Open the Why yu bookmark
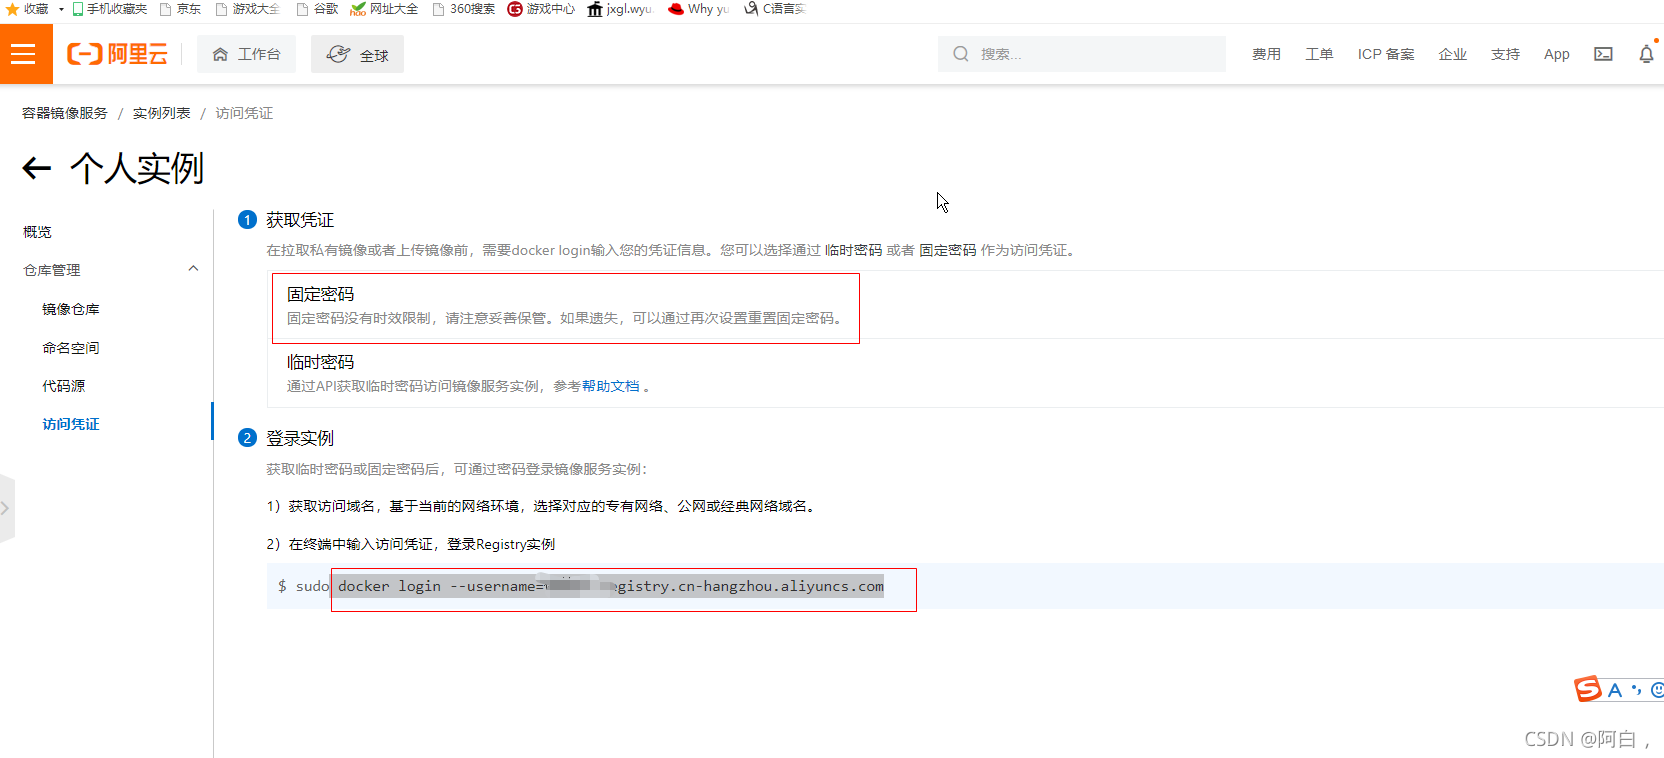 tap(698, 9)
